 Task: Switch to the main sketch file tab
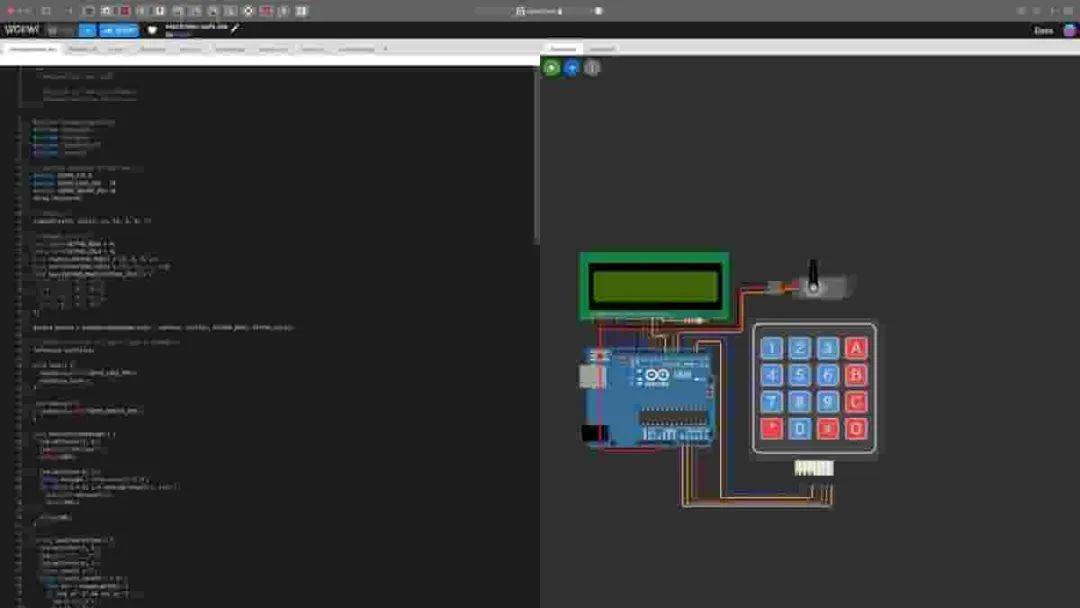tap(32, 48)
